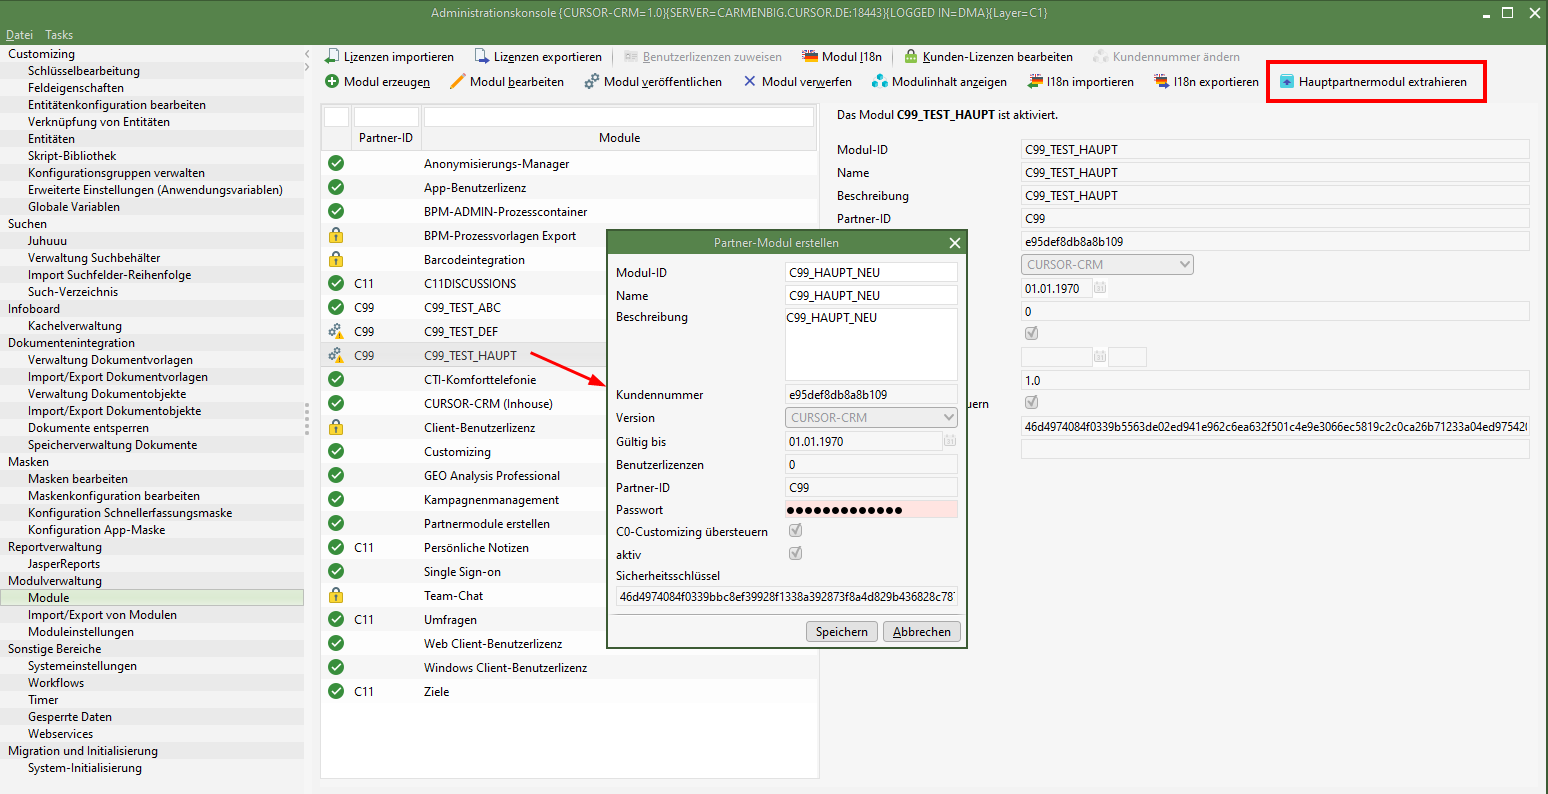This screenshot has height=794, width=1548.
Task: Click the Modul bearbeiten pencil icon
Action: coord(457,82)
